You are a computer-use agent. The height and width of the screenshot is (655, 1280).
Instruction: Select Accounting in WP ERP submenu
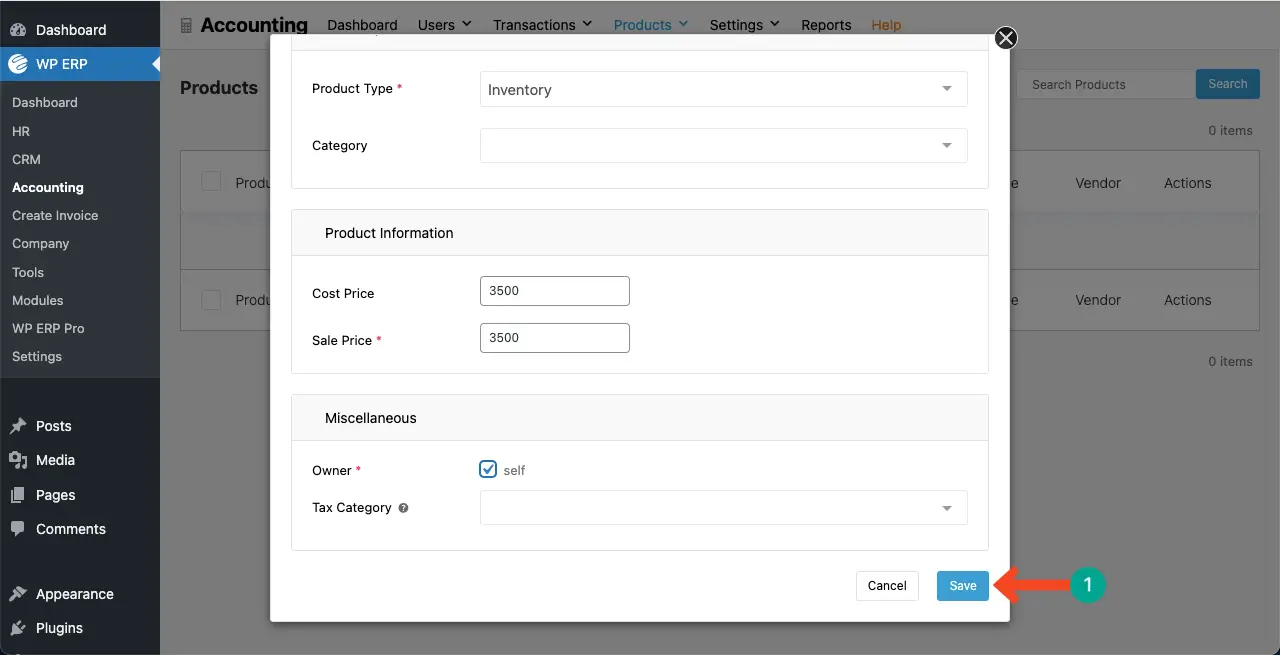pyautogui.click(x=48, y=187)
